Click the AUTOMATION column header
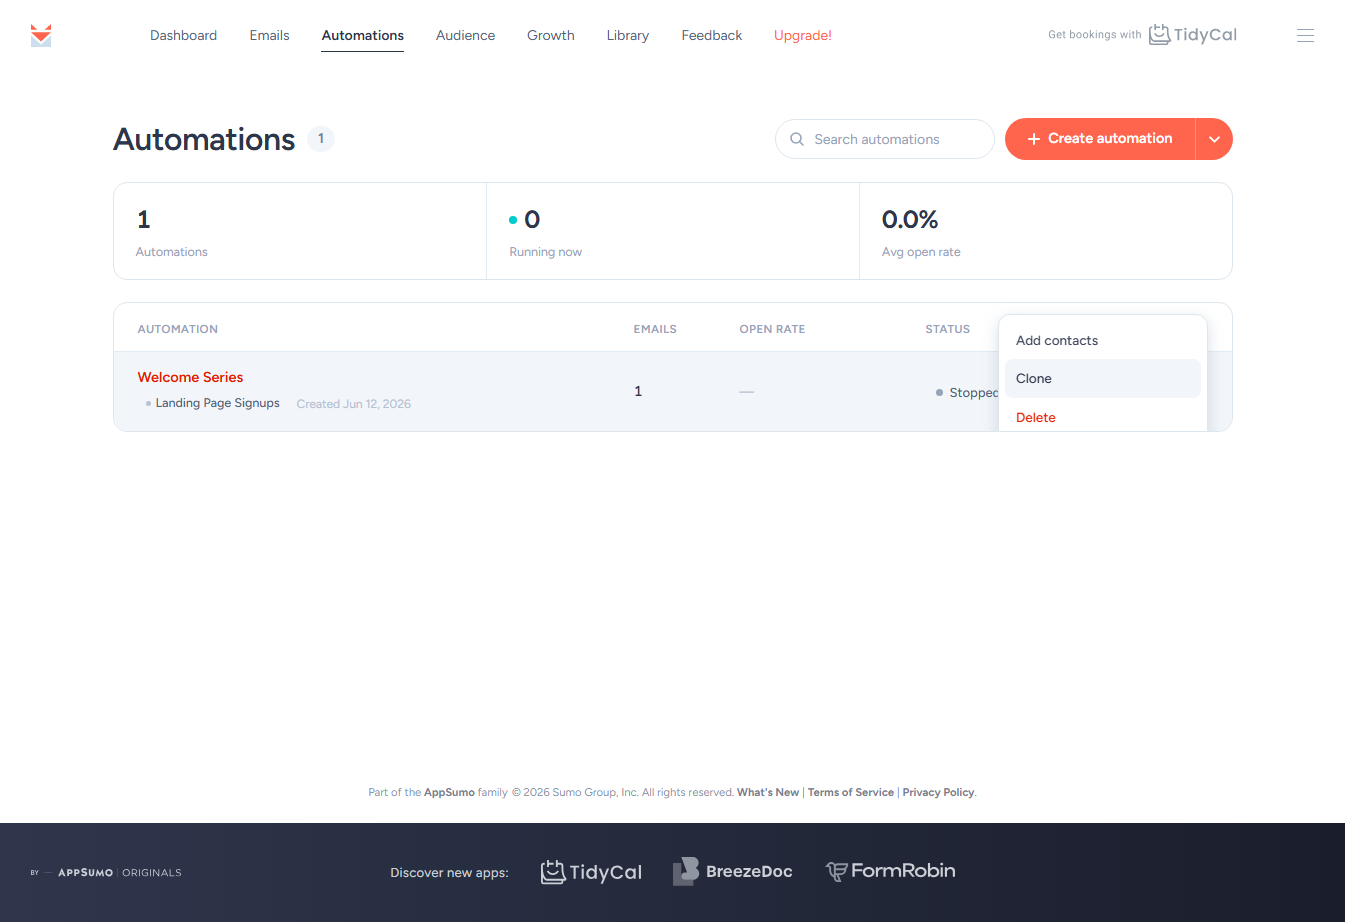Viewport: 1360px width, 922px height. coord(177,329)
